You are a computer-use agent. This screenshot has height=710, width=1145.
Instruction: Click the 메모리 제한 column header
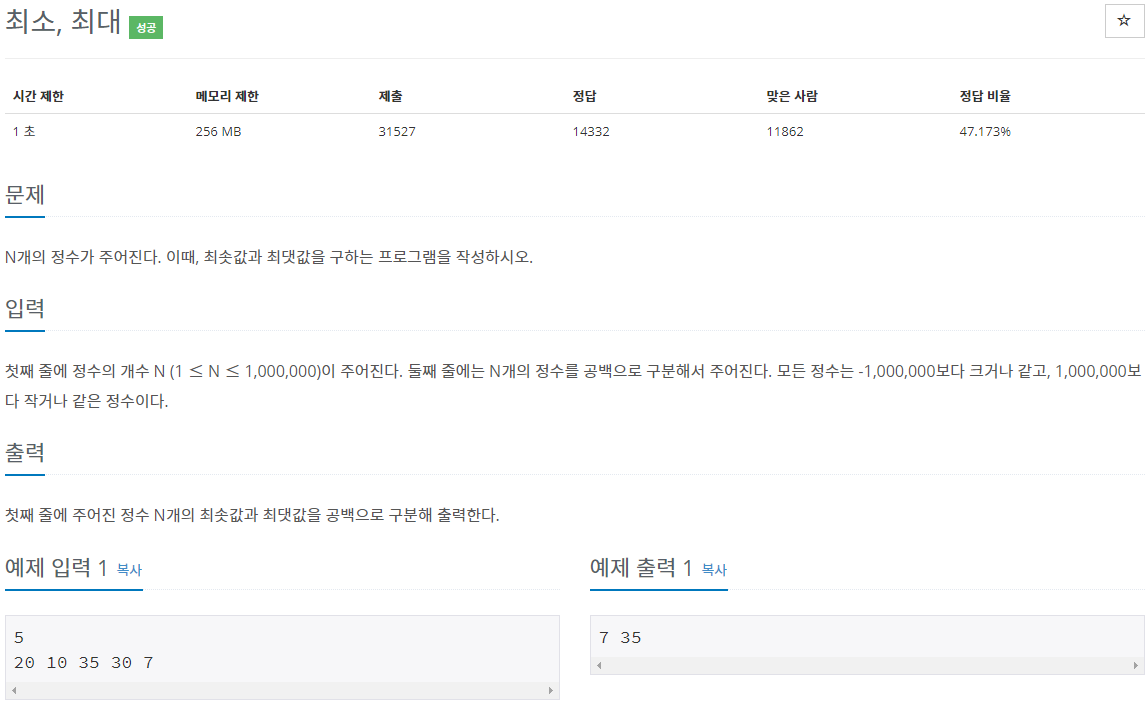coord(227,96)
